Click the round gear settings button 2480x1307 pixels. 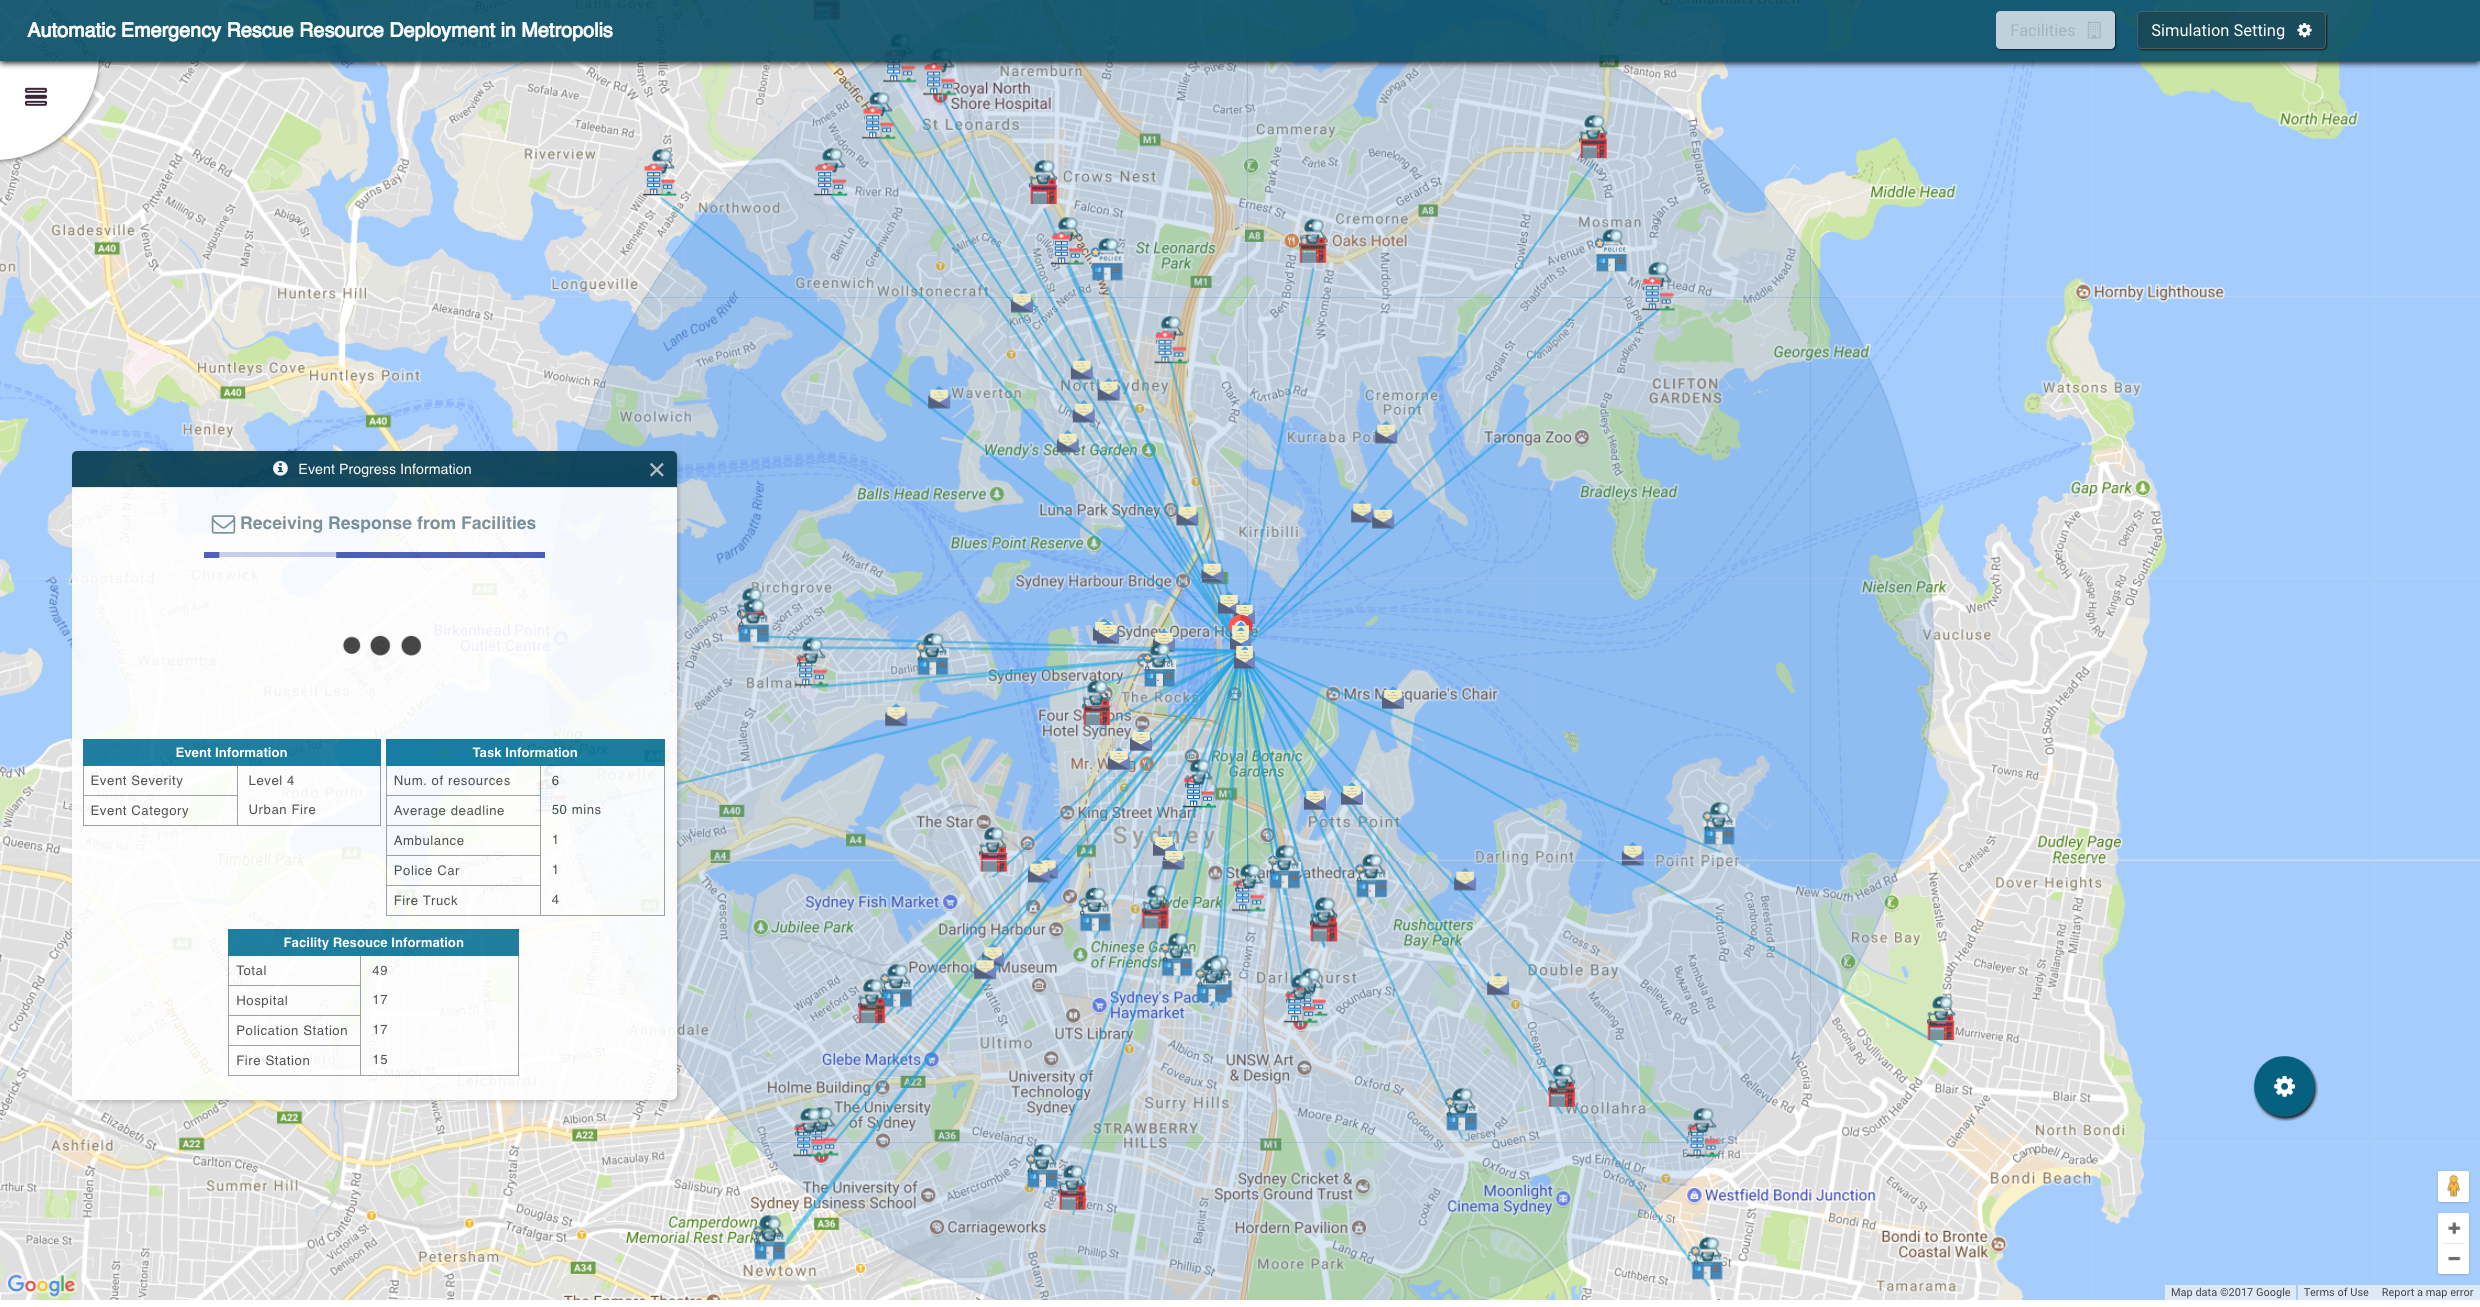point(2284,1087)
